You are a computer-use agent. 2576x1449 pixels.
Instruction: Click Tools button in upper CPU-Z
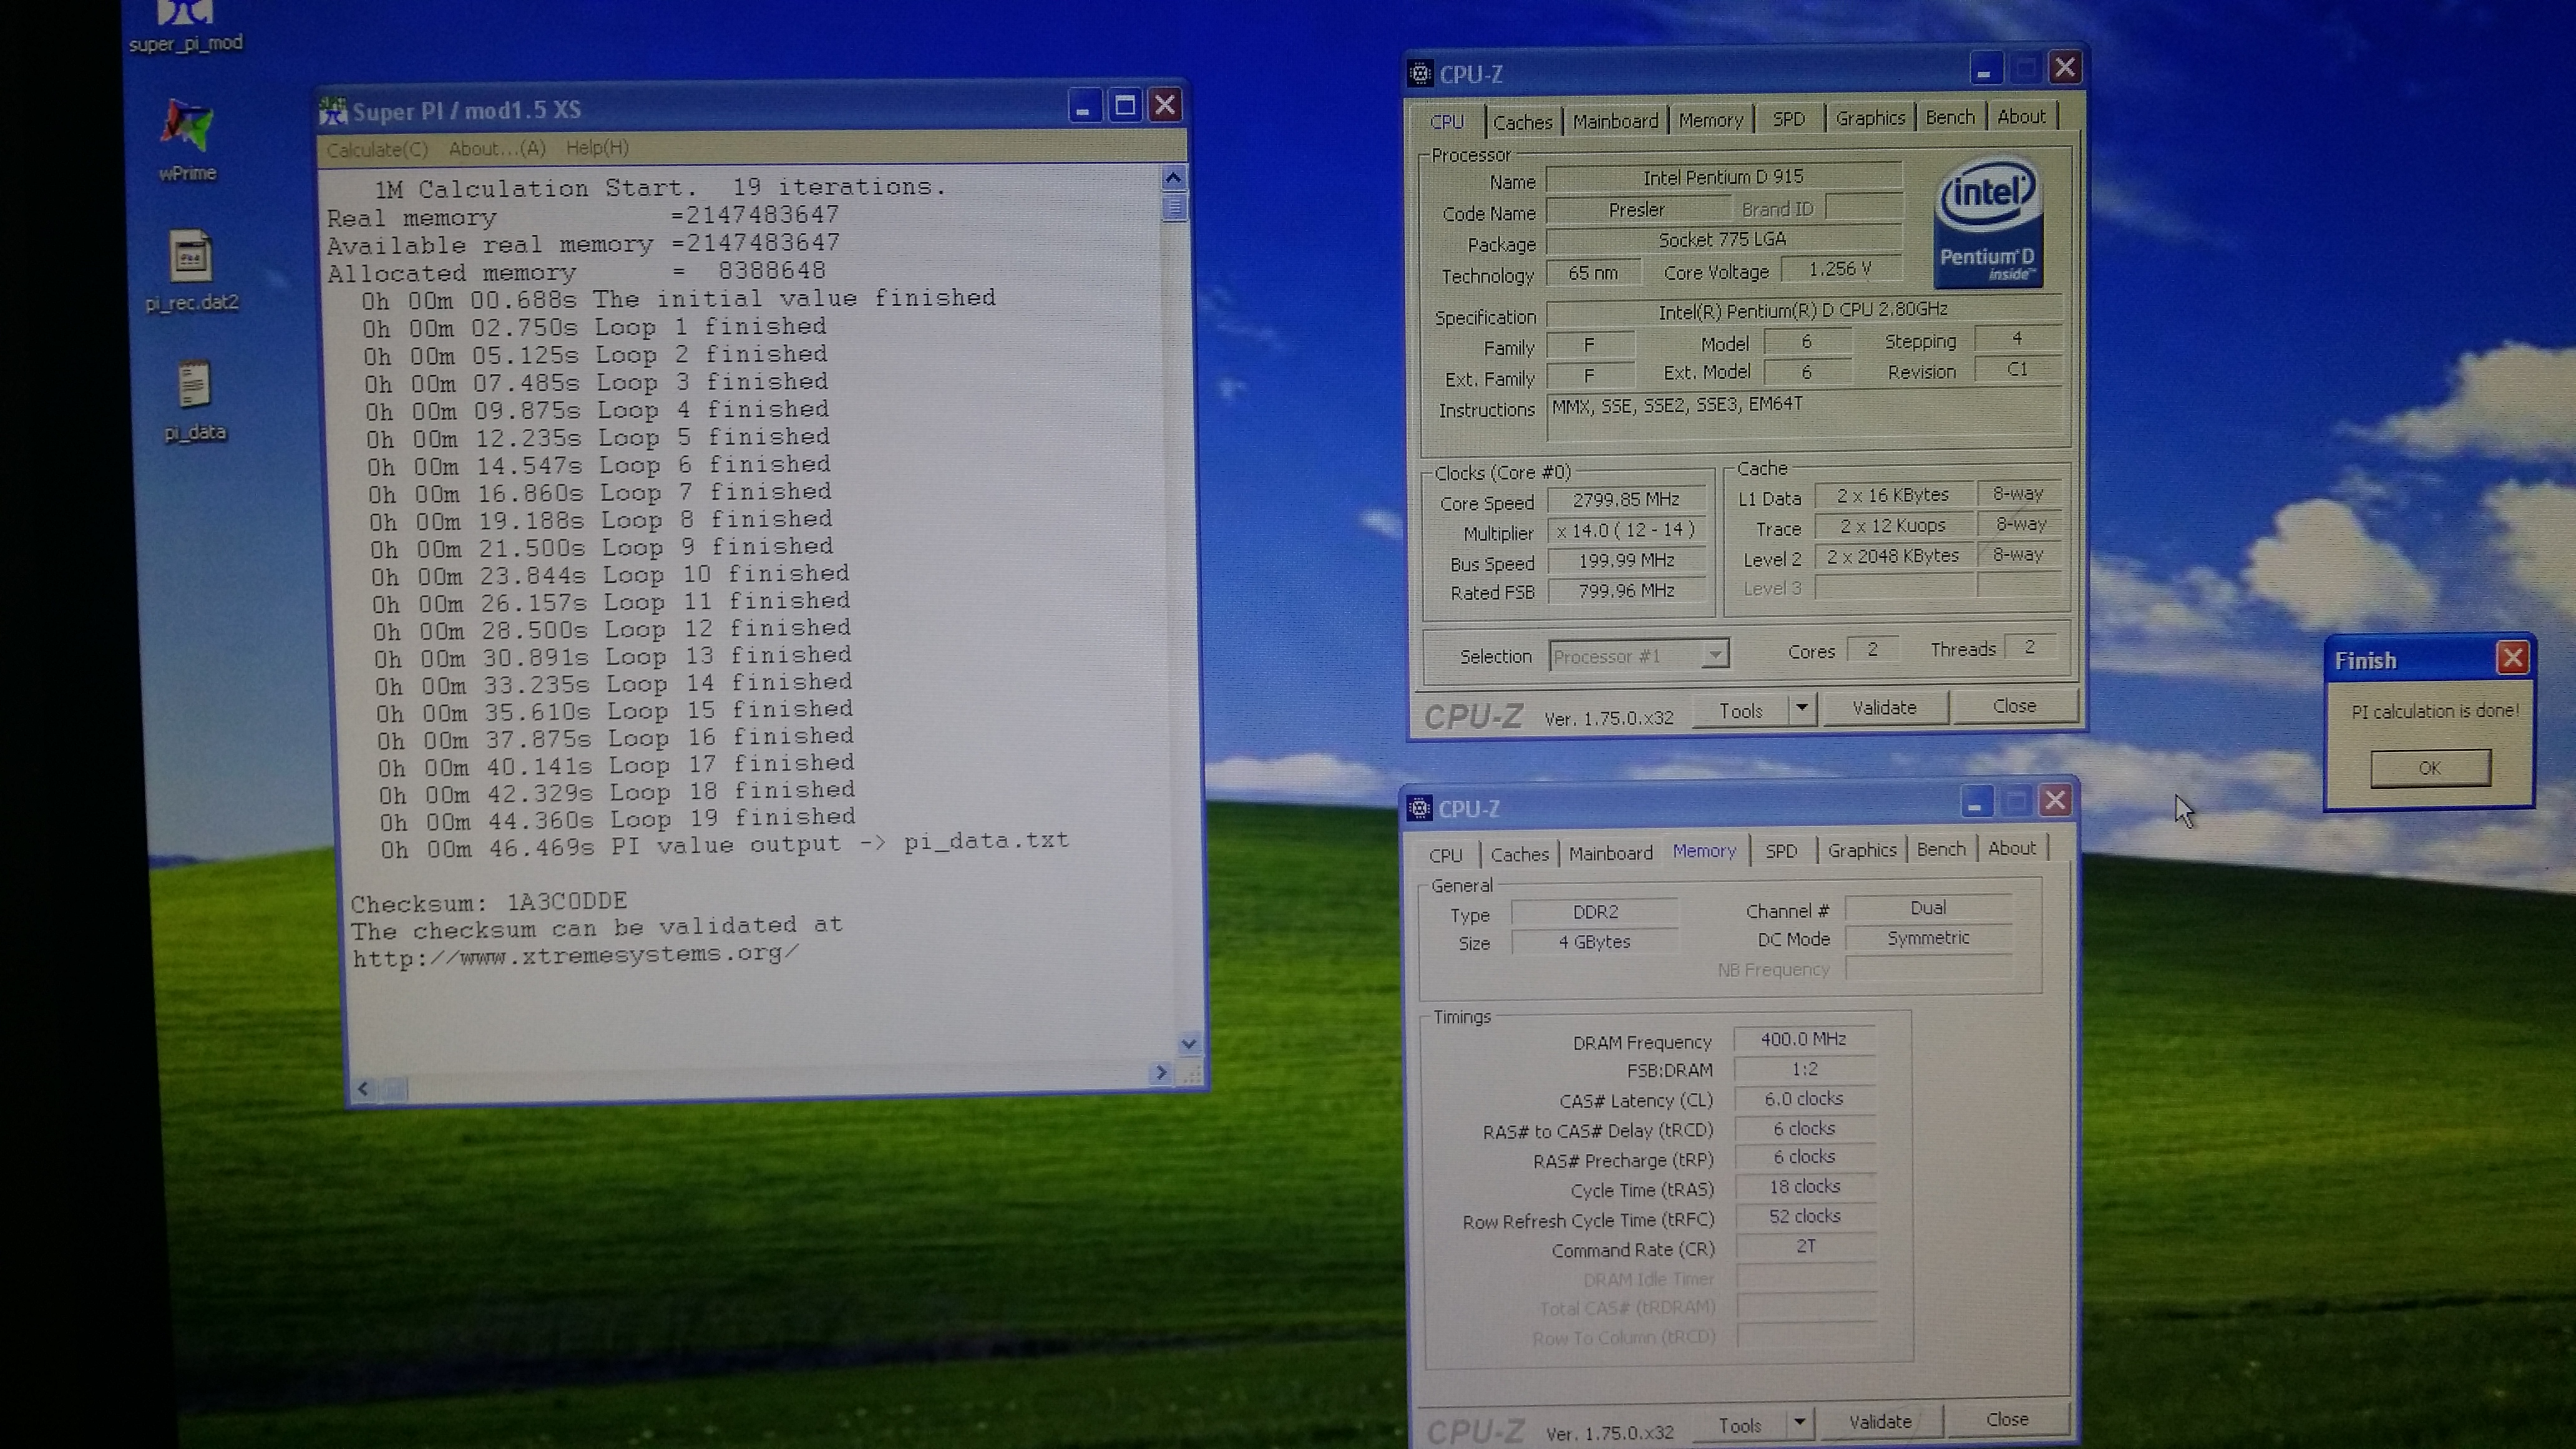pyautogui.click(x=1740, y=710)
